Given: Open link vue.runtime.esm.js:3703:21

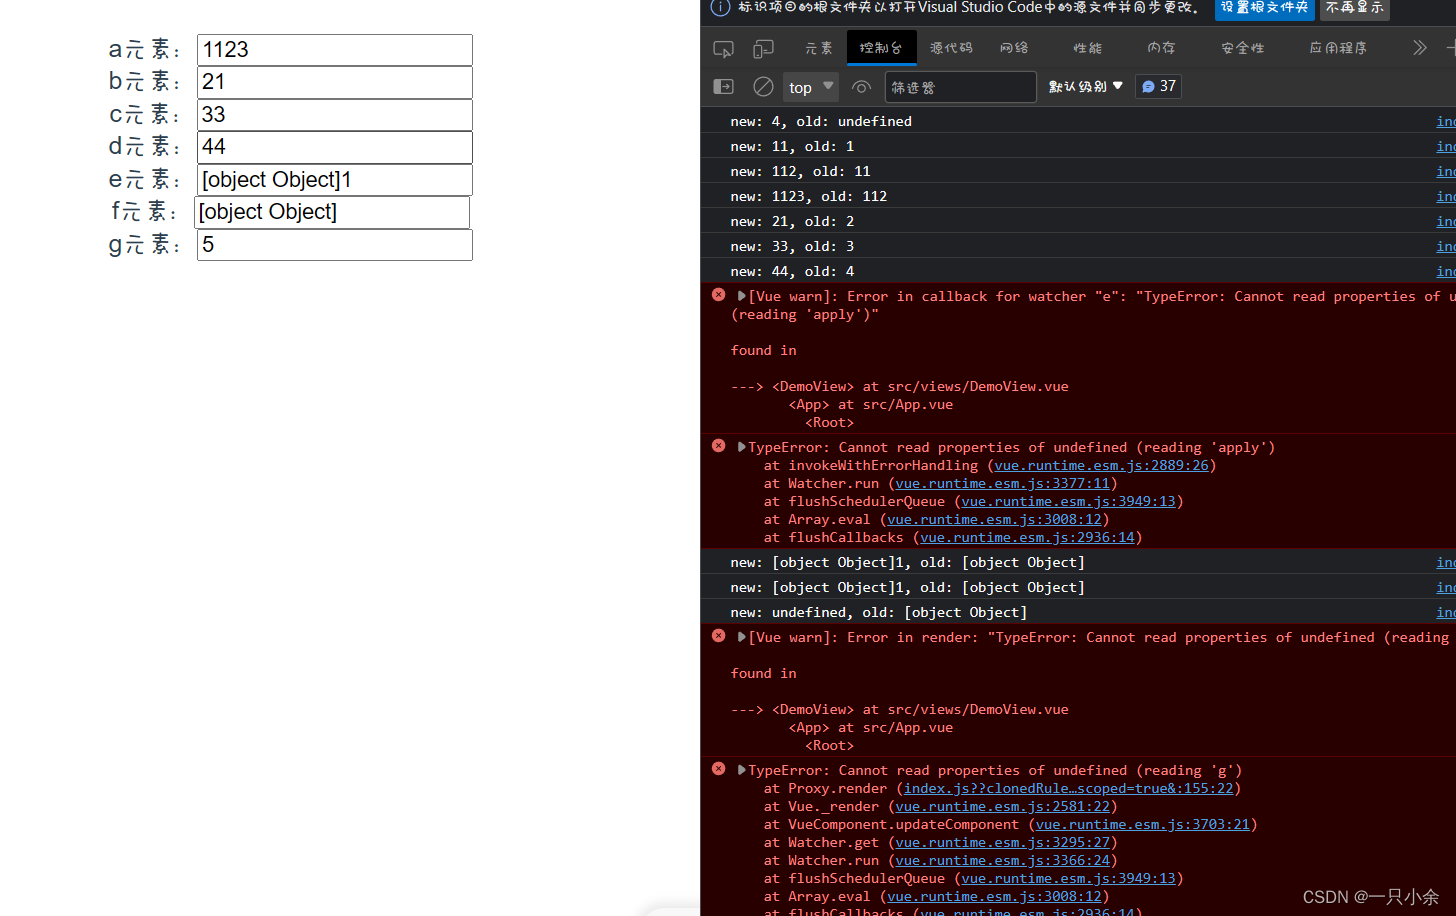Looking at the screenshot, I should (x=1143, y=824).
